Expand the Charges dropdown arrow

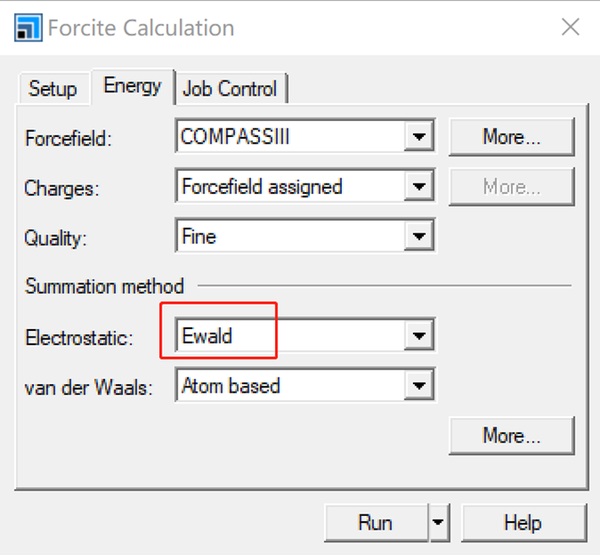[420, 187]
